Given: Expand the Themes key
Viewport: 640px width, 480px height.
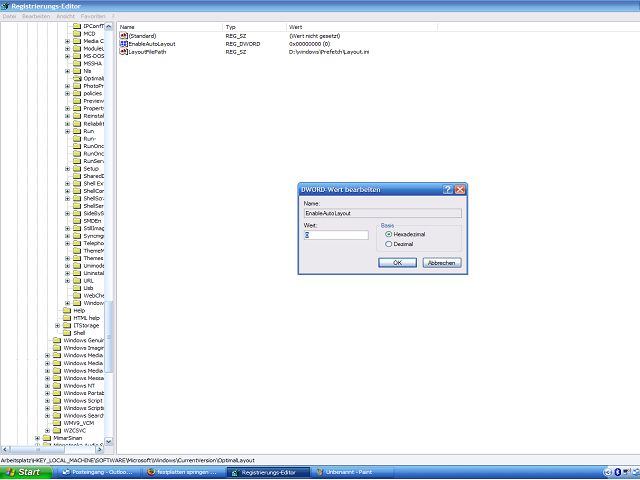Looking at the screenshot, I should click(x=67, y=258).
